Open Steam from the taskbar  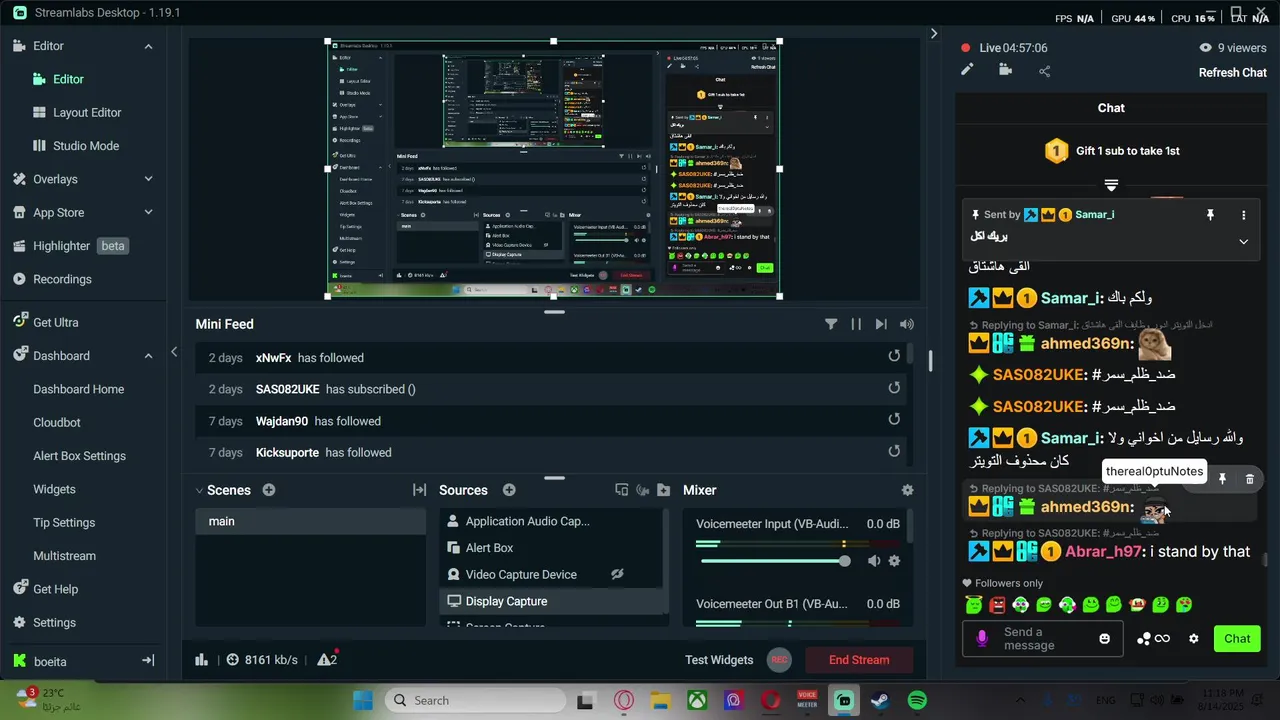click(x=880, y=700)
